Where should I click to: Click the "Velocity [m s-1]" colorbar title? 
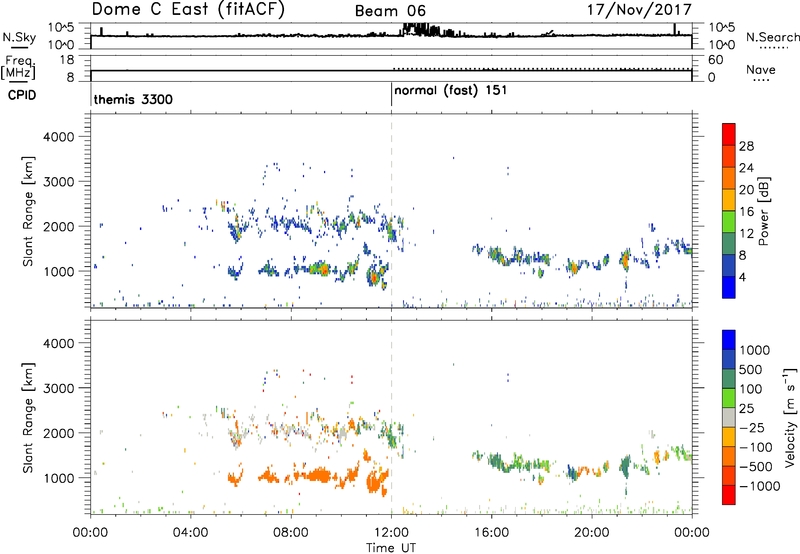click(x=790, y=417)
